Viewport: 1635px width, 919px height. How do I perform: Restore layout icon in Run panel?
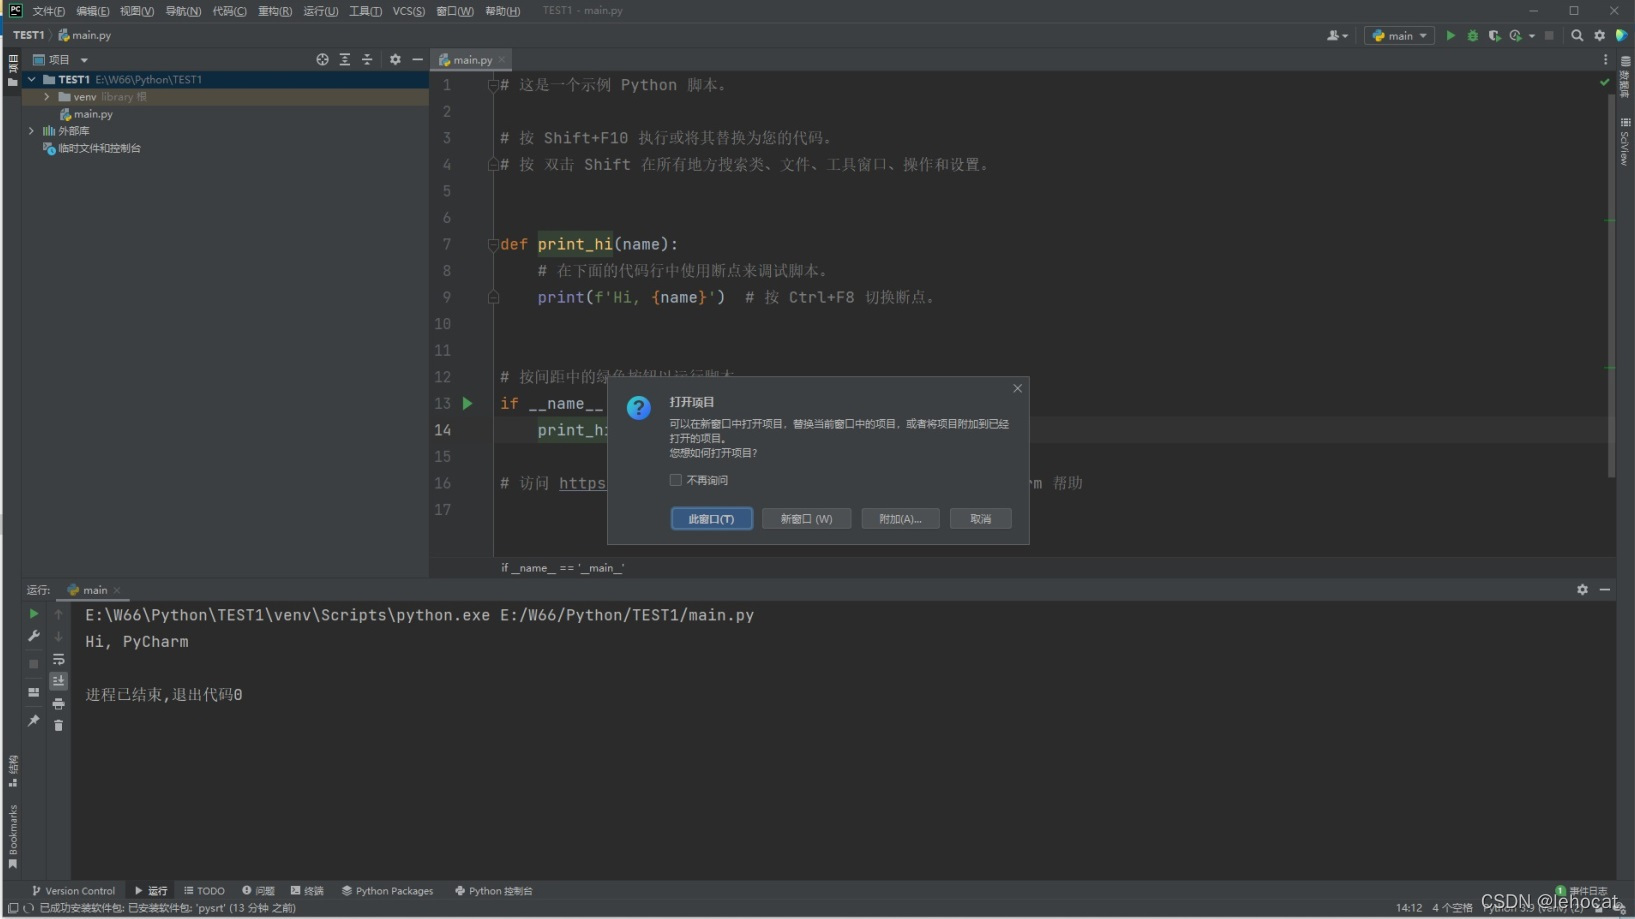pos(33,692)
